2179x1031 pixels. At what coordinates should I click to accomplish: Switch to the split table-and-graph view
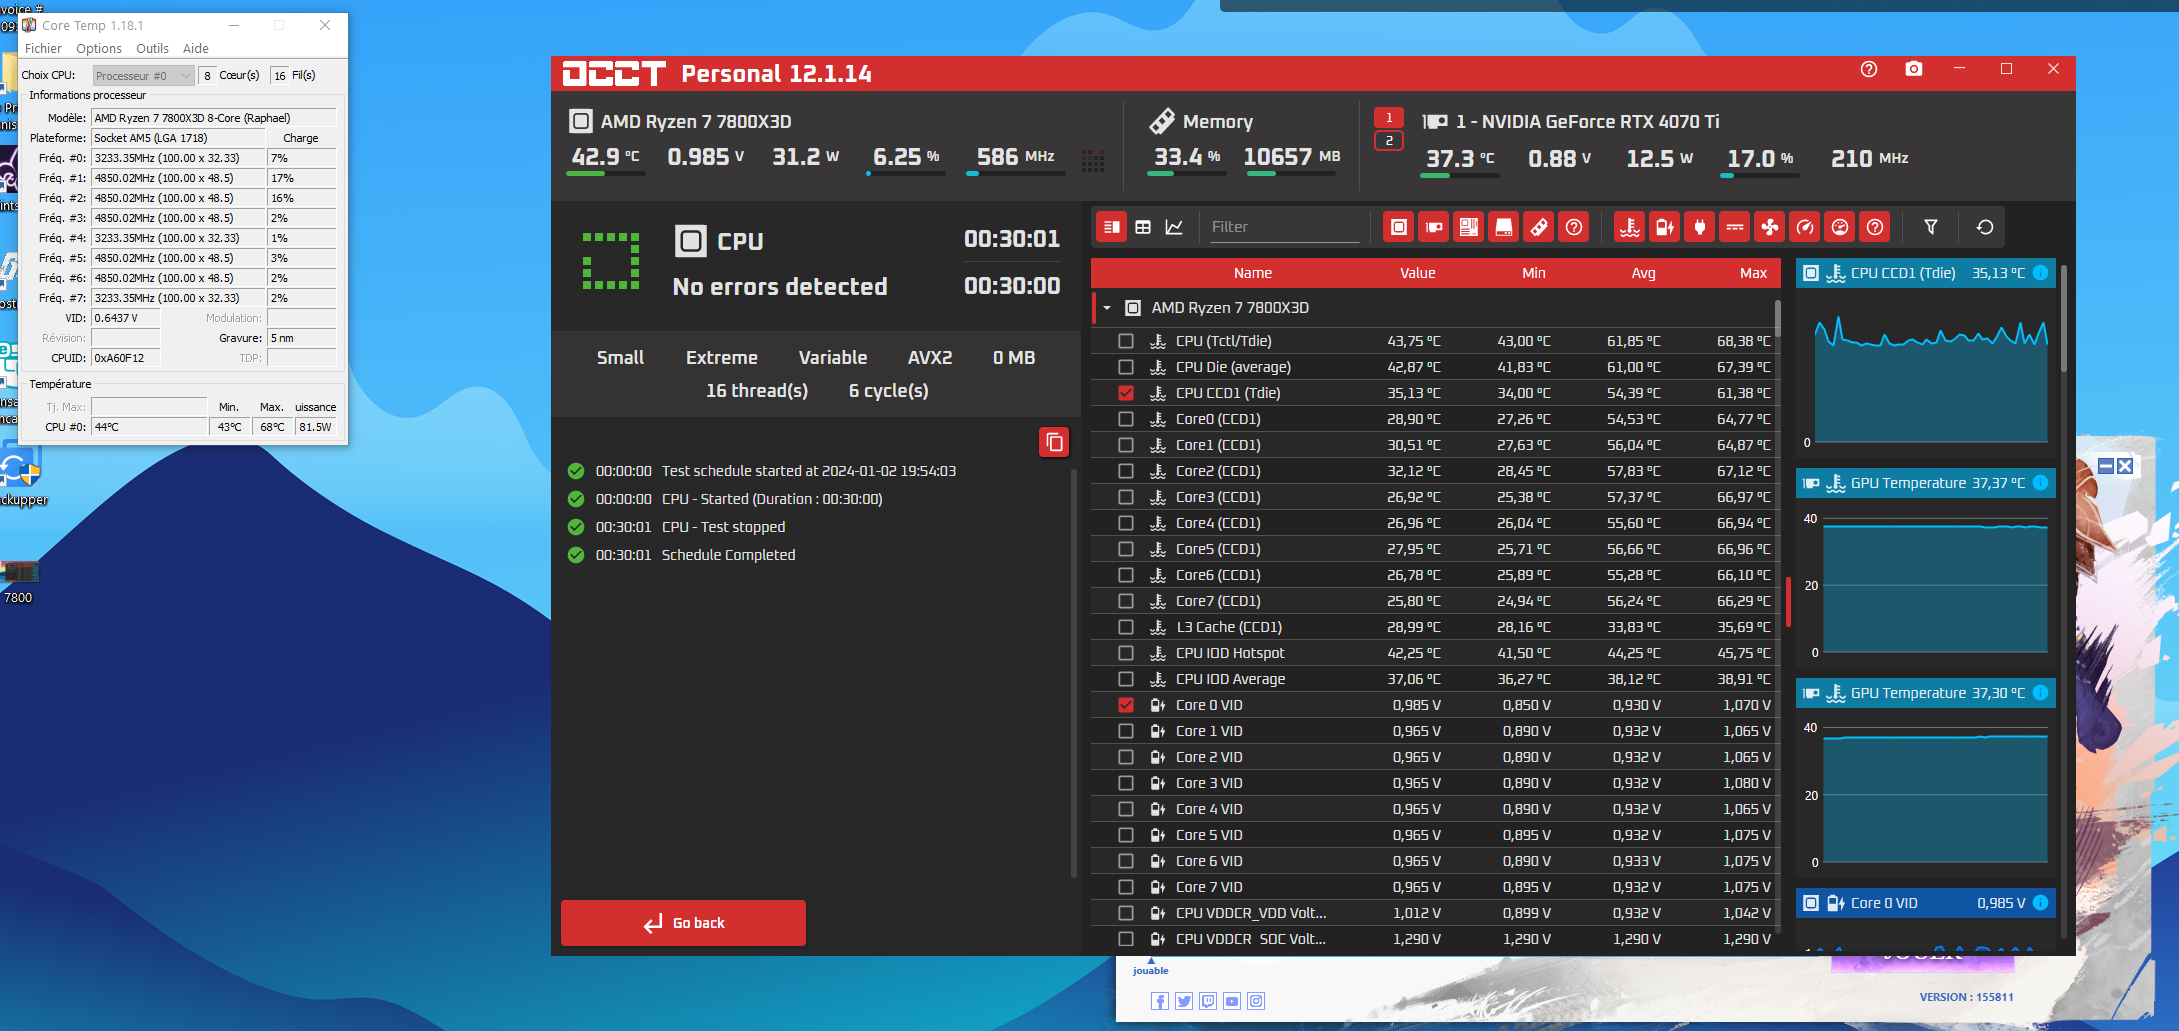pos(1111,227)
